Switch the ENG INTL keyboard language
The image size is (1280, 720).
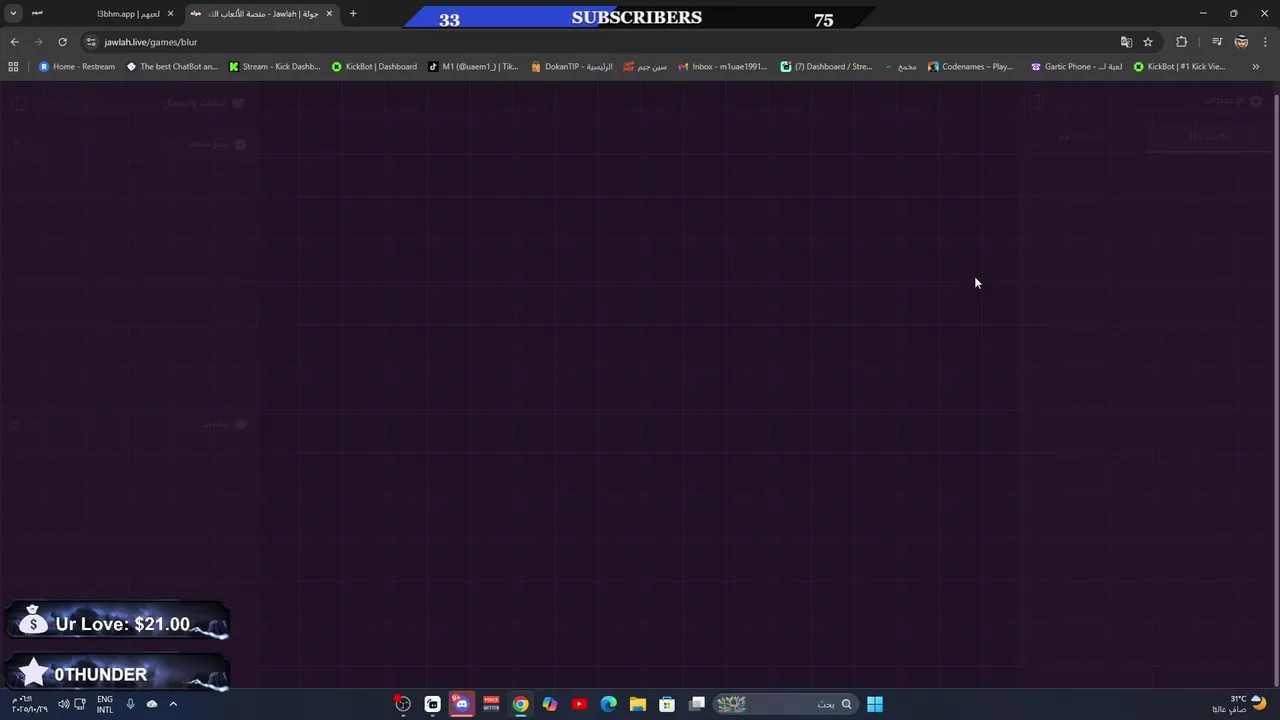click(105, 704)
